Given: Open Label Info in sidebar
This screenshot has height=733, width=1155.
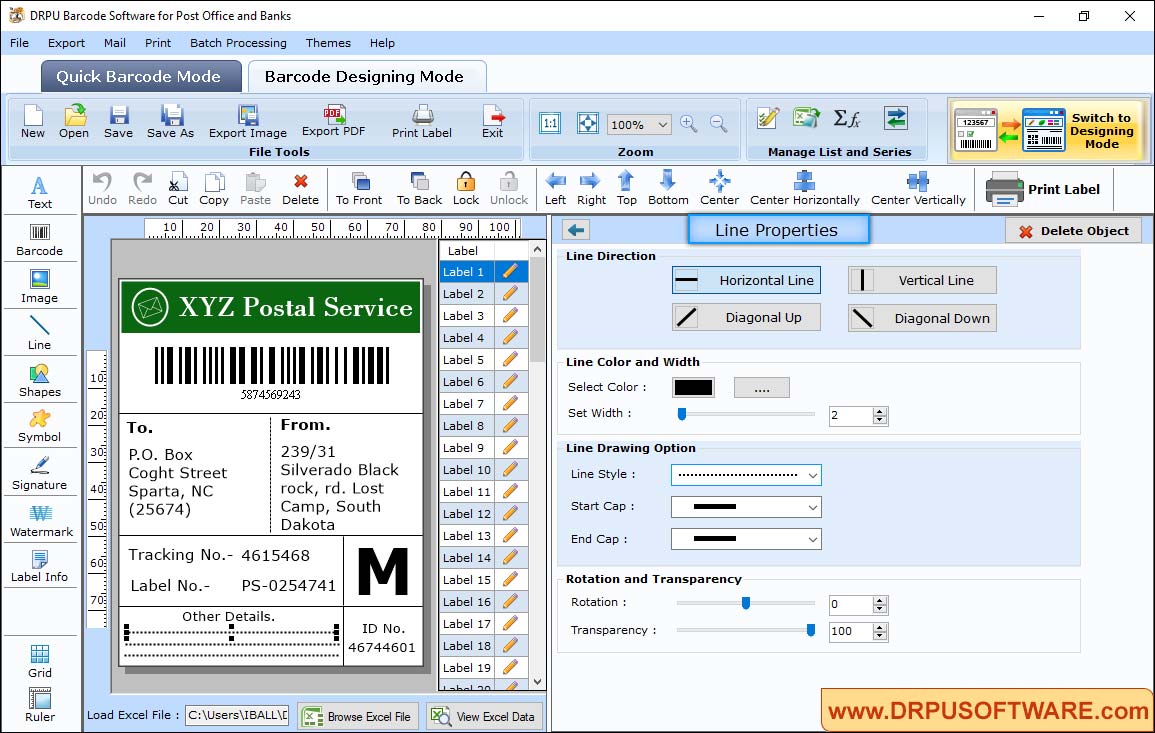Looking at the screenshot, I should [40, 567].
